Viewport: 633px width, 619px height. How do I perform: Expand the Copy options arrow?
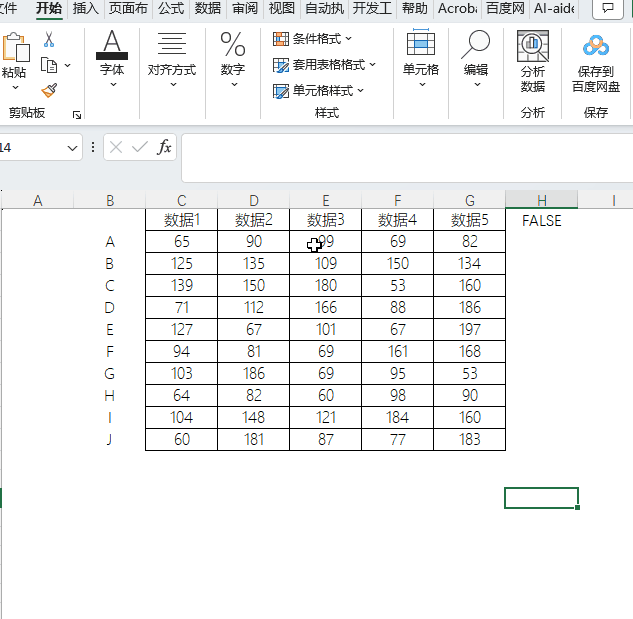pos(67,65)
